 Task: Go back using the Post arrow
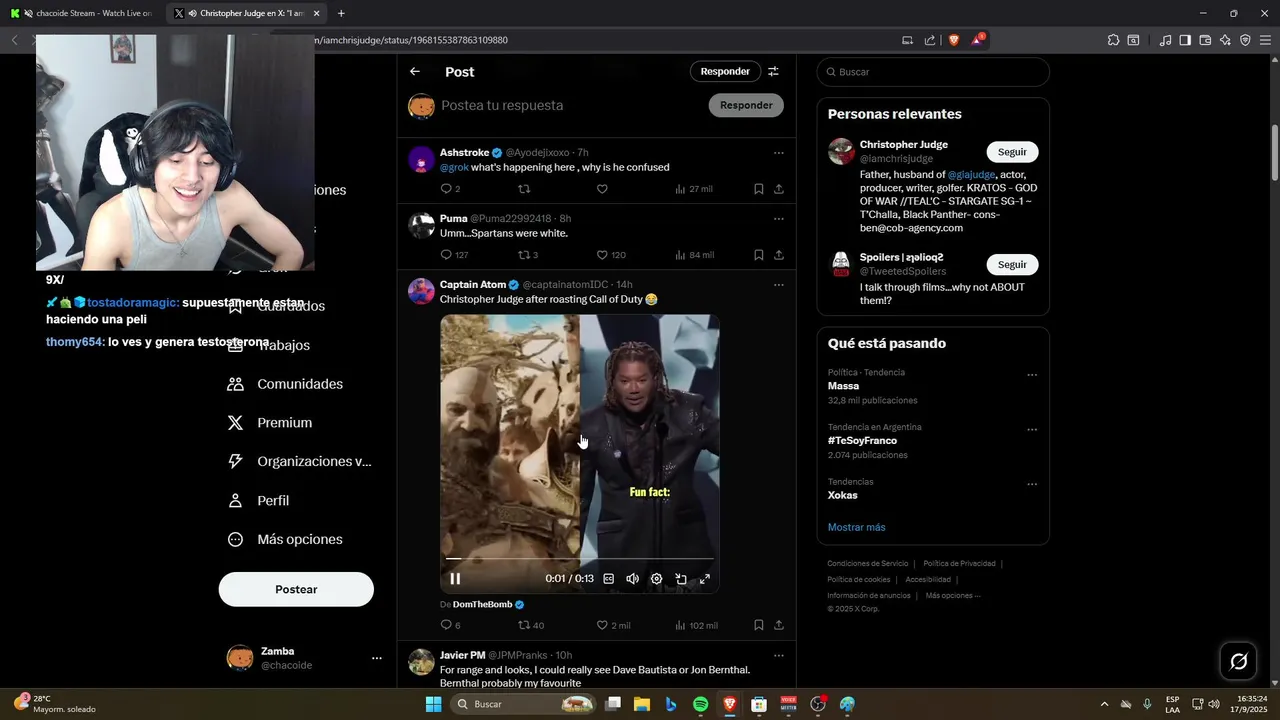pos(415,72)
